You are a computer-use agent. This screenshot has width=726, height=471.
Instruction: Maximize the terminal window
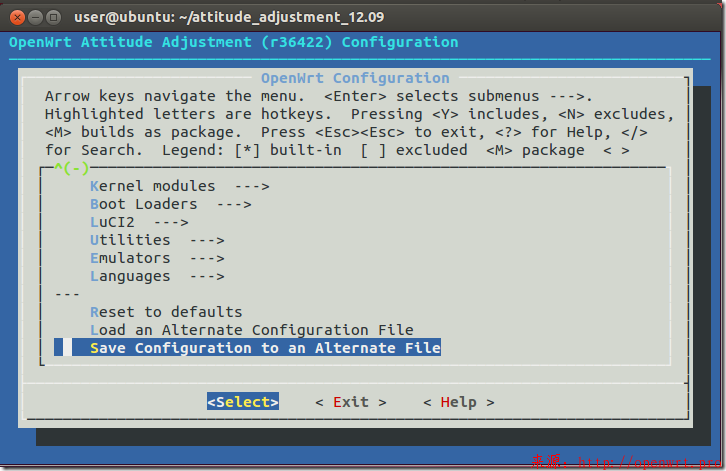[54, 18]
